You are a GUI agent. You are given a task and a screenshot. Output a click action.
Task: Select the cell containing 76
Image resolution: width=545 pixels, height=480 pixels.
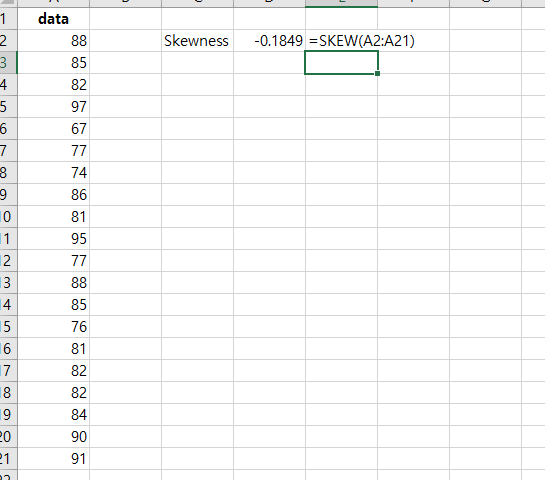(54, 327)
